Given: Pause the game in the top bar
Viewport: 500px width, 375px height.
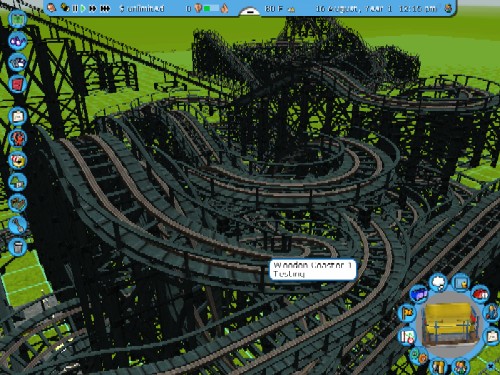Looking at the screenshot, I should click(x=75, y=8).
